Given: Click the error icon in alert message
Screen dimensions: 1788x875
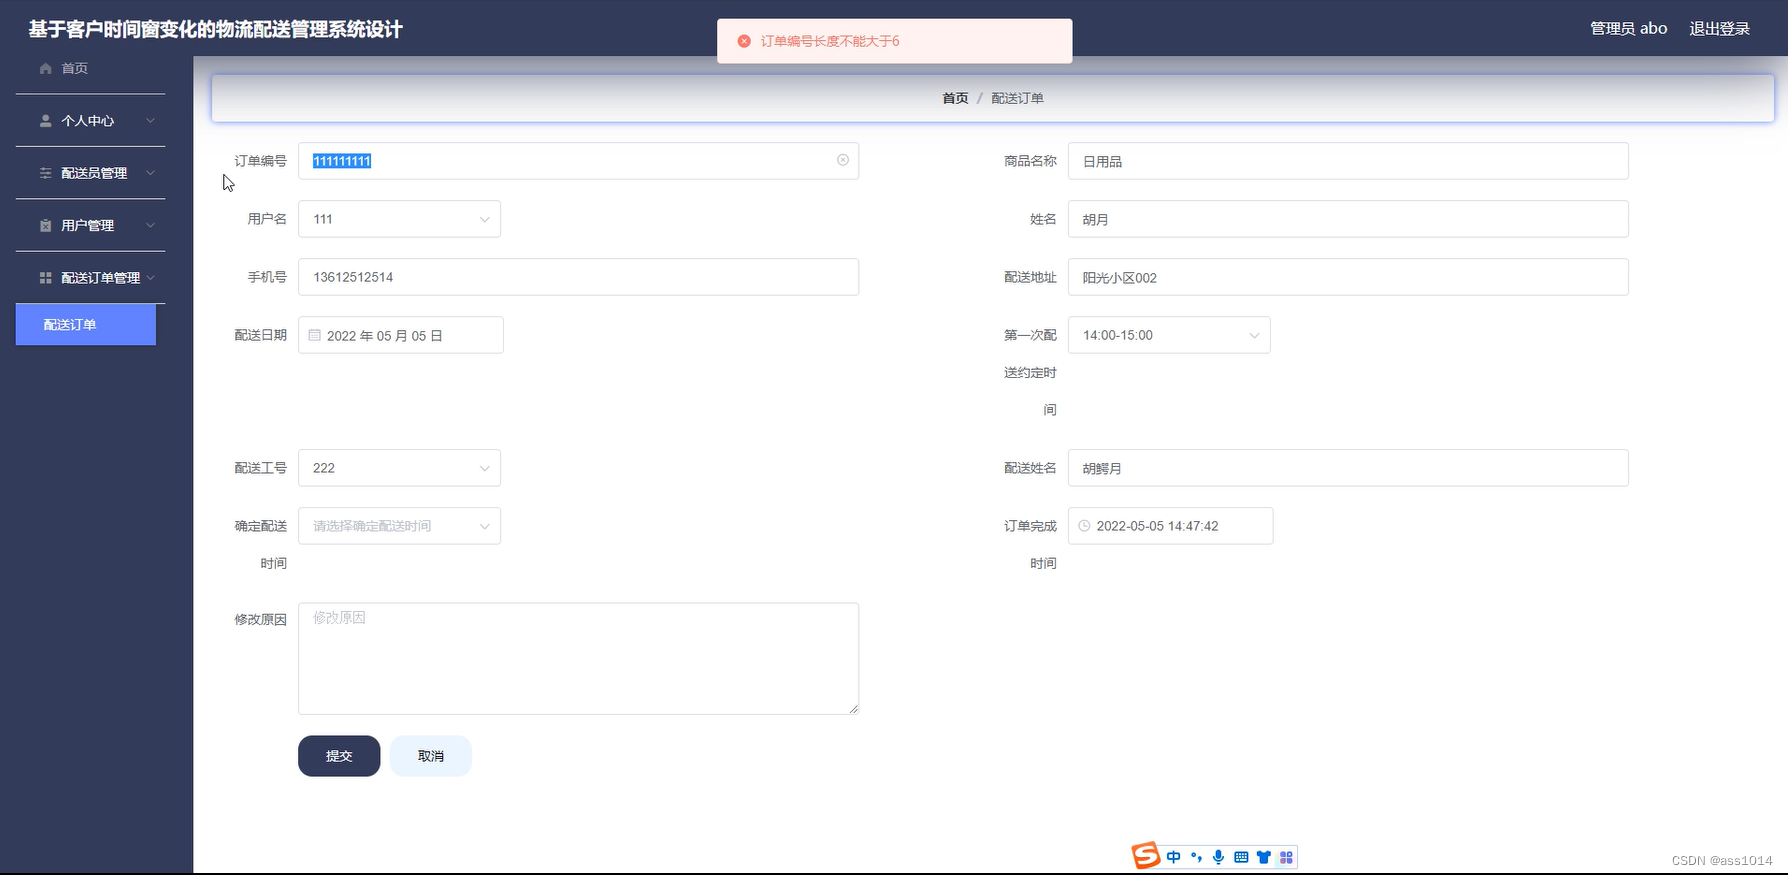Looking at the screenshot, I should [744, 41].
